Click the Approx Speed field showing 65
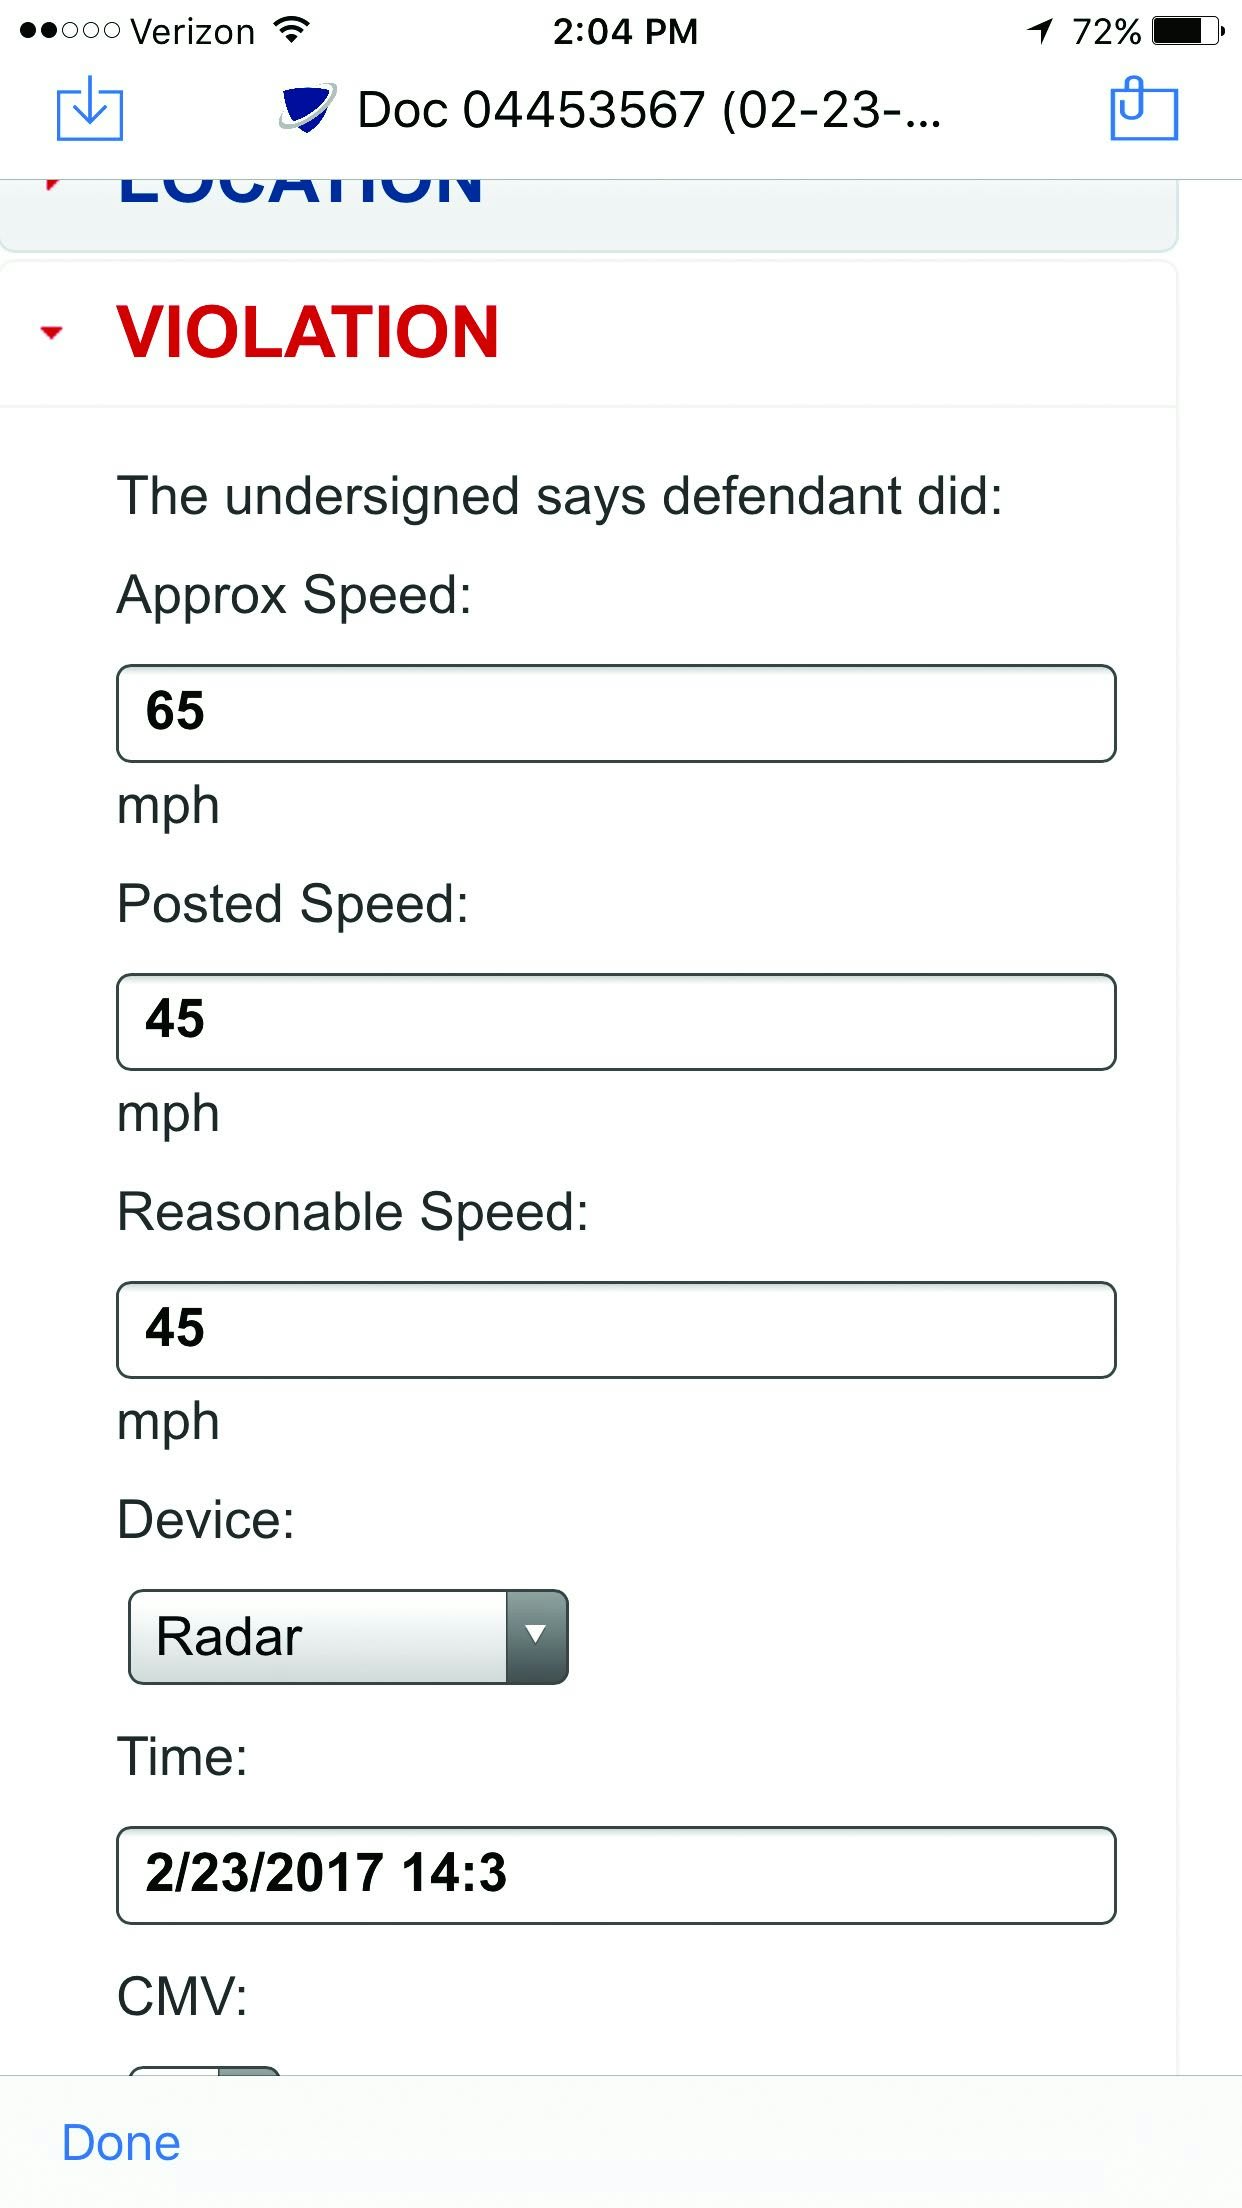The height and width of the screenshot is (2208, 1242). point(616,713)
